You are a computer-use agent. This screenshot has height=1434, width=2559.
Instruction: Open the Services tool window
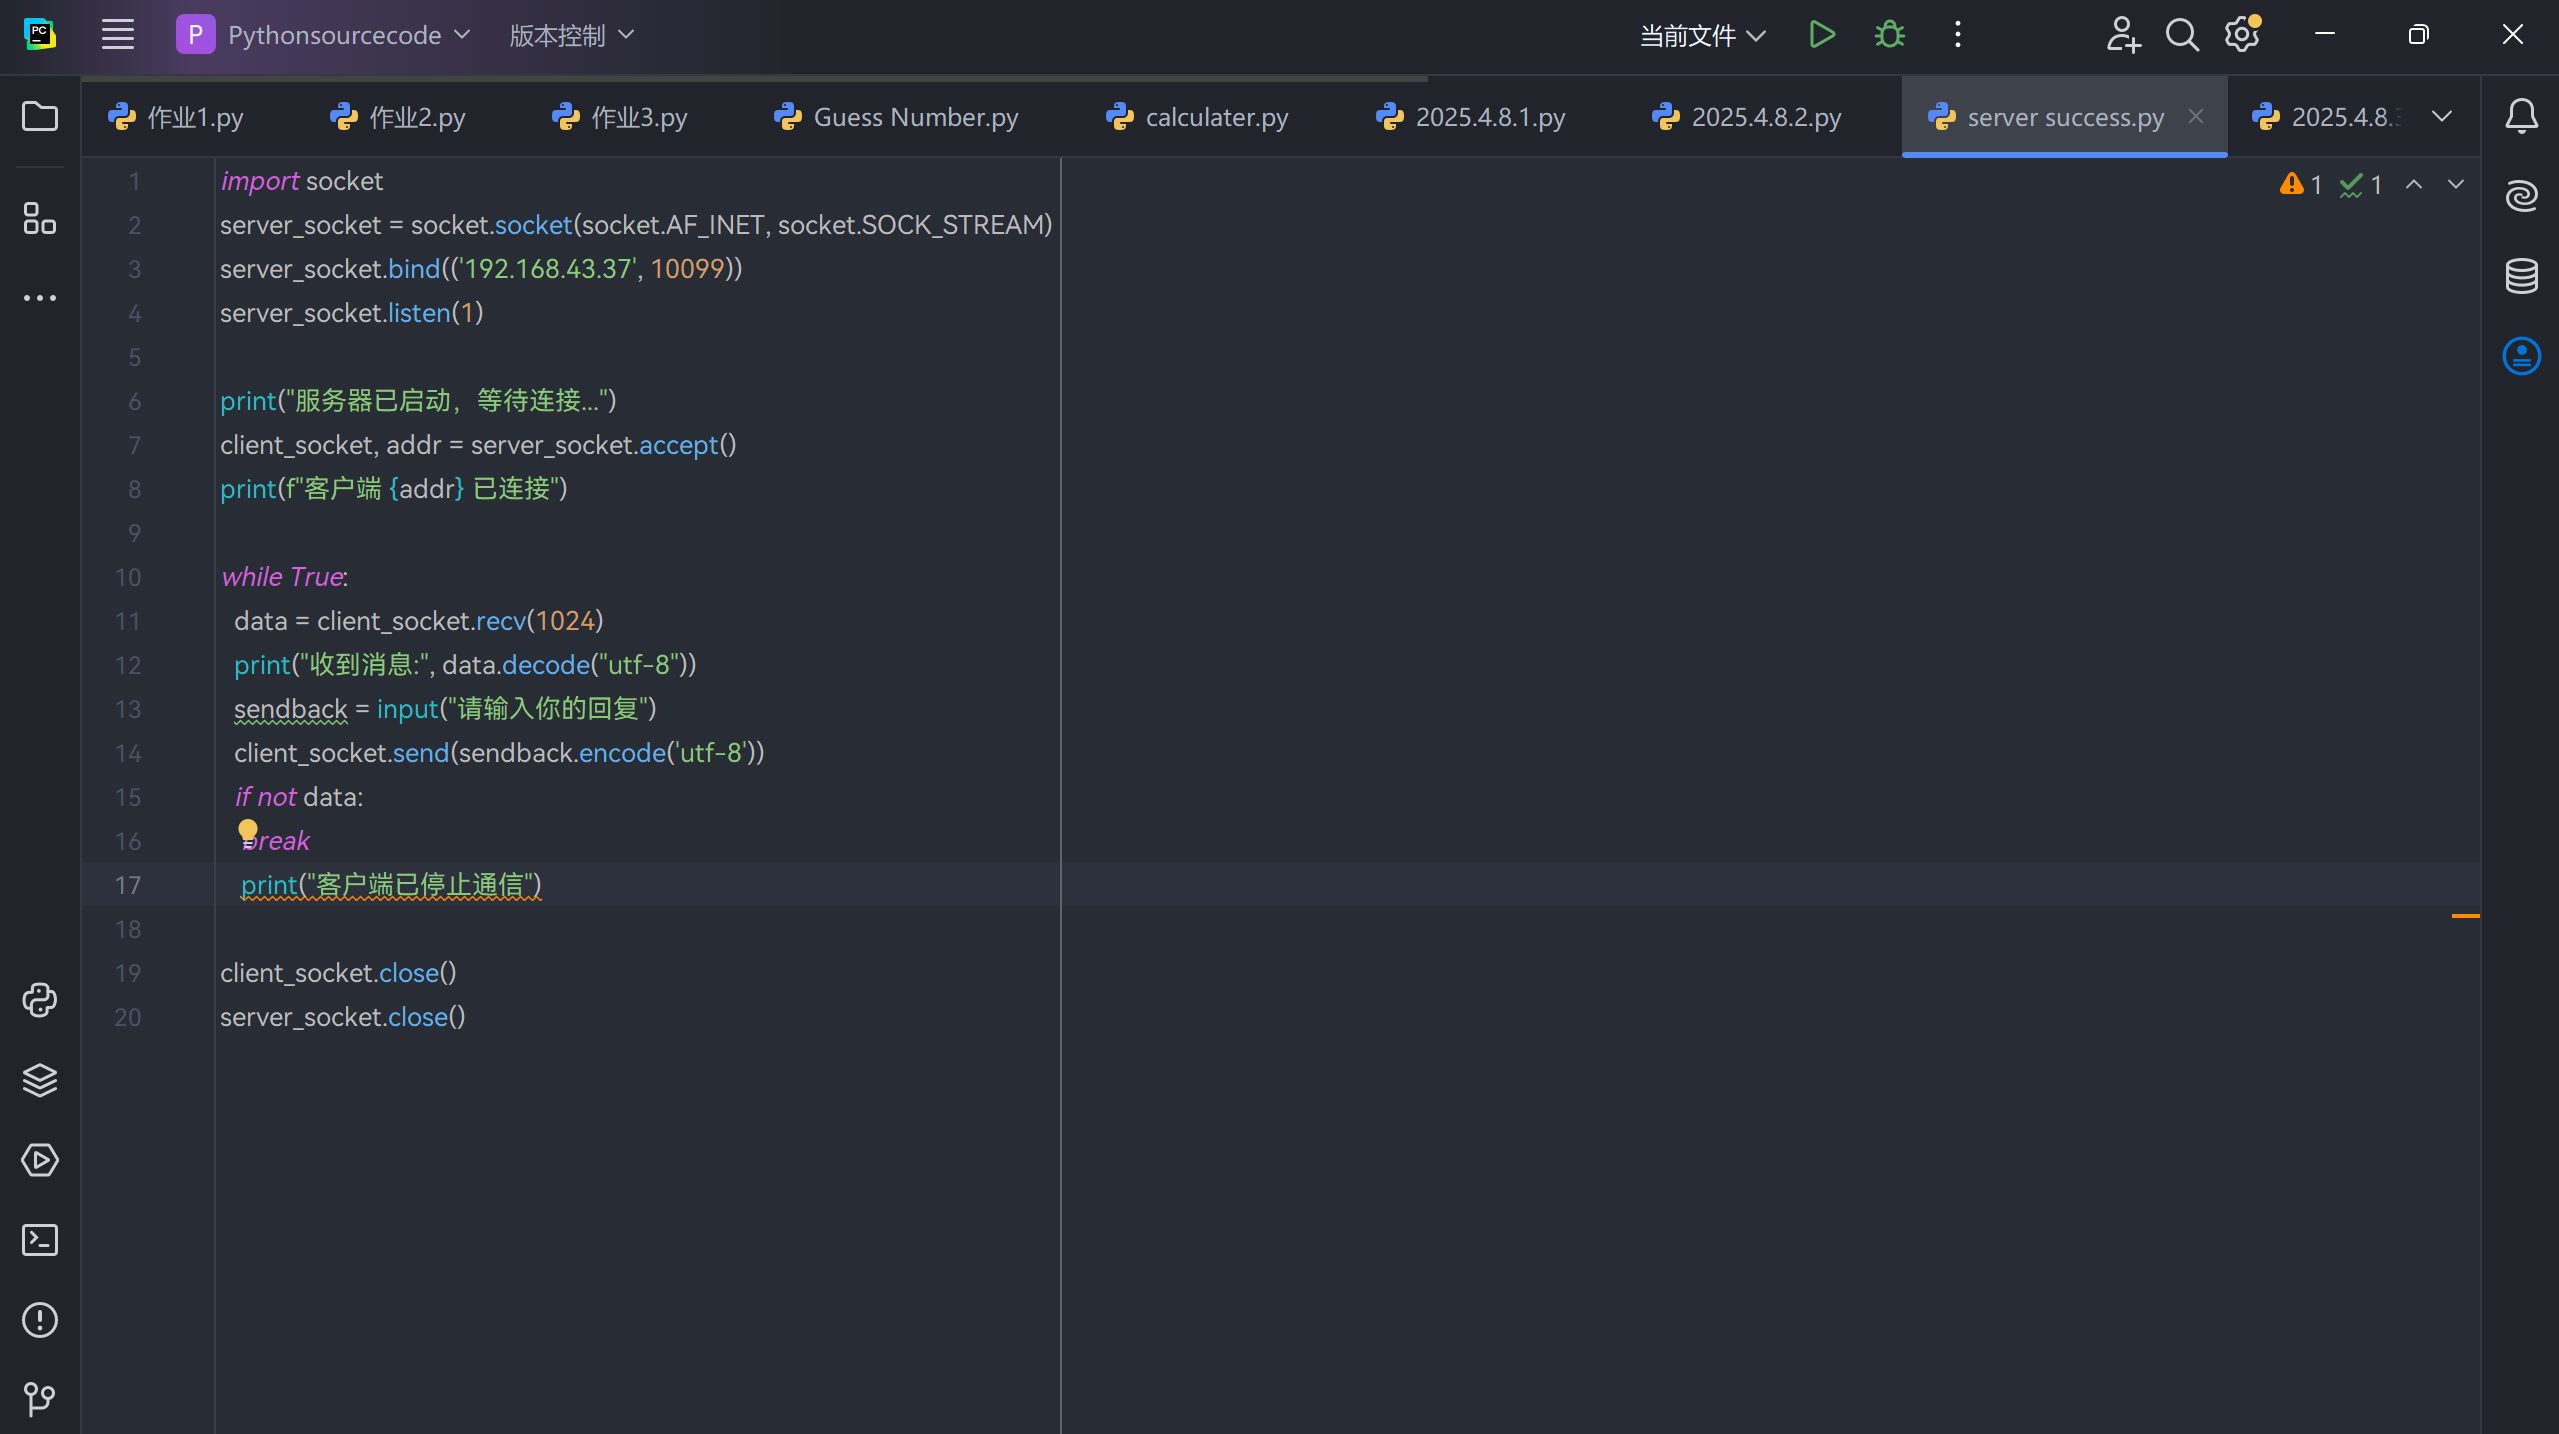point(40,1160)
